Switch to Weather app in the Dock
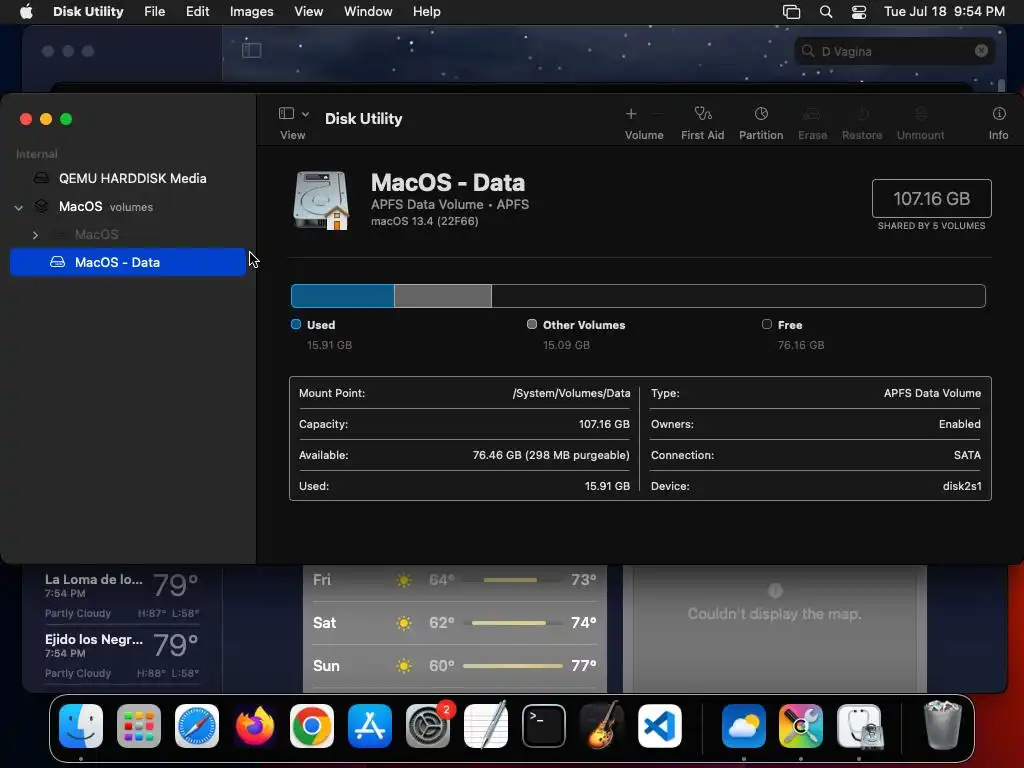Image resolution: width=1024 pixels, height=768 pixels. [x=744, y=726]
